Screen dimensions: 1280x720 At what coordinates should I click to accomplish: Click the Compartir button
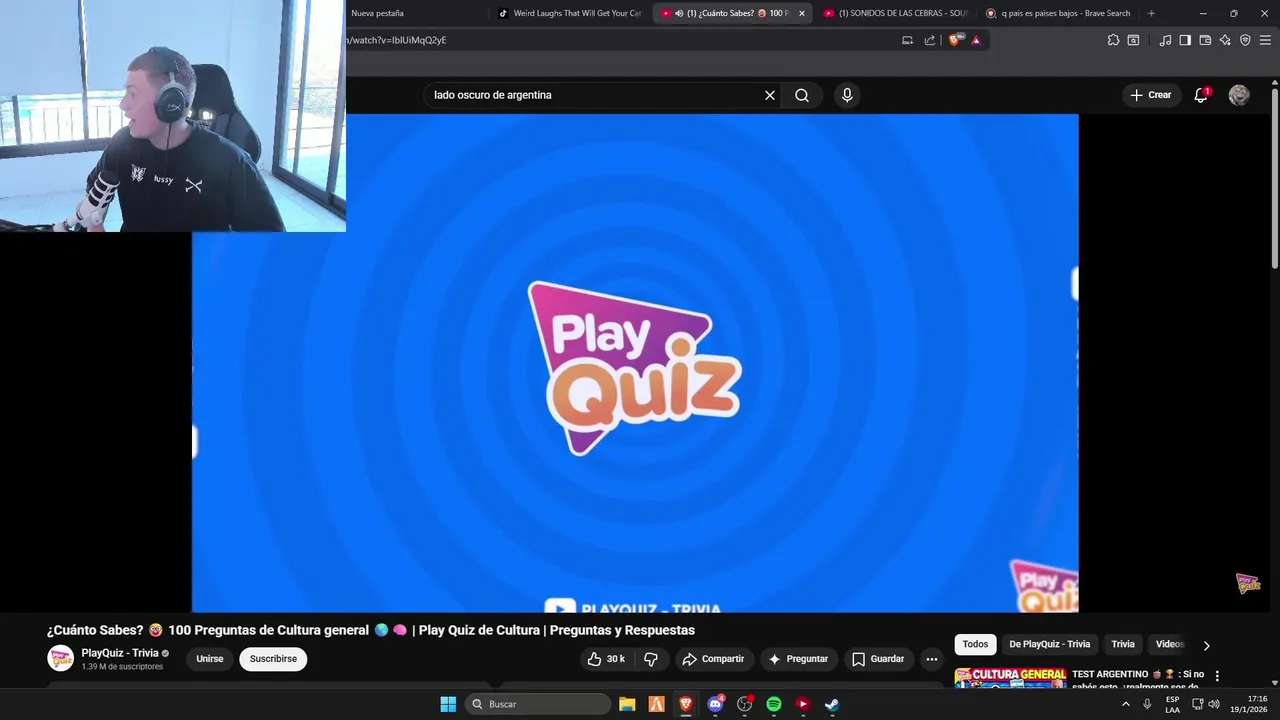coord(713,659)
